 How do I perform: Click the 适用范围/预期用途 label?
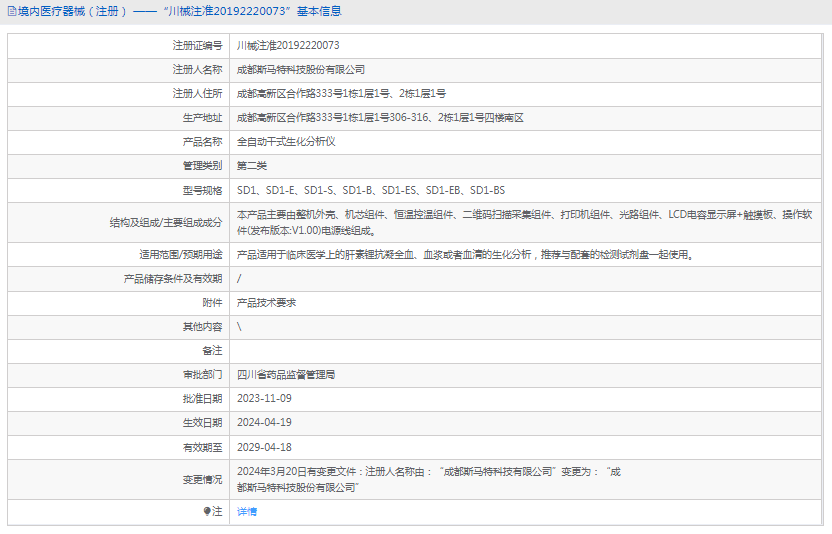tap(181, 255)
